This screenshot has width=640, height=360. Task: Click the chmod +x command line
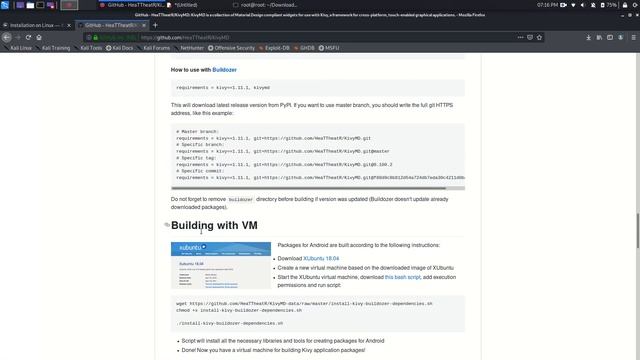(239, 310)
